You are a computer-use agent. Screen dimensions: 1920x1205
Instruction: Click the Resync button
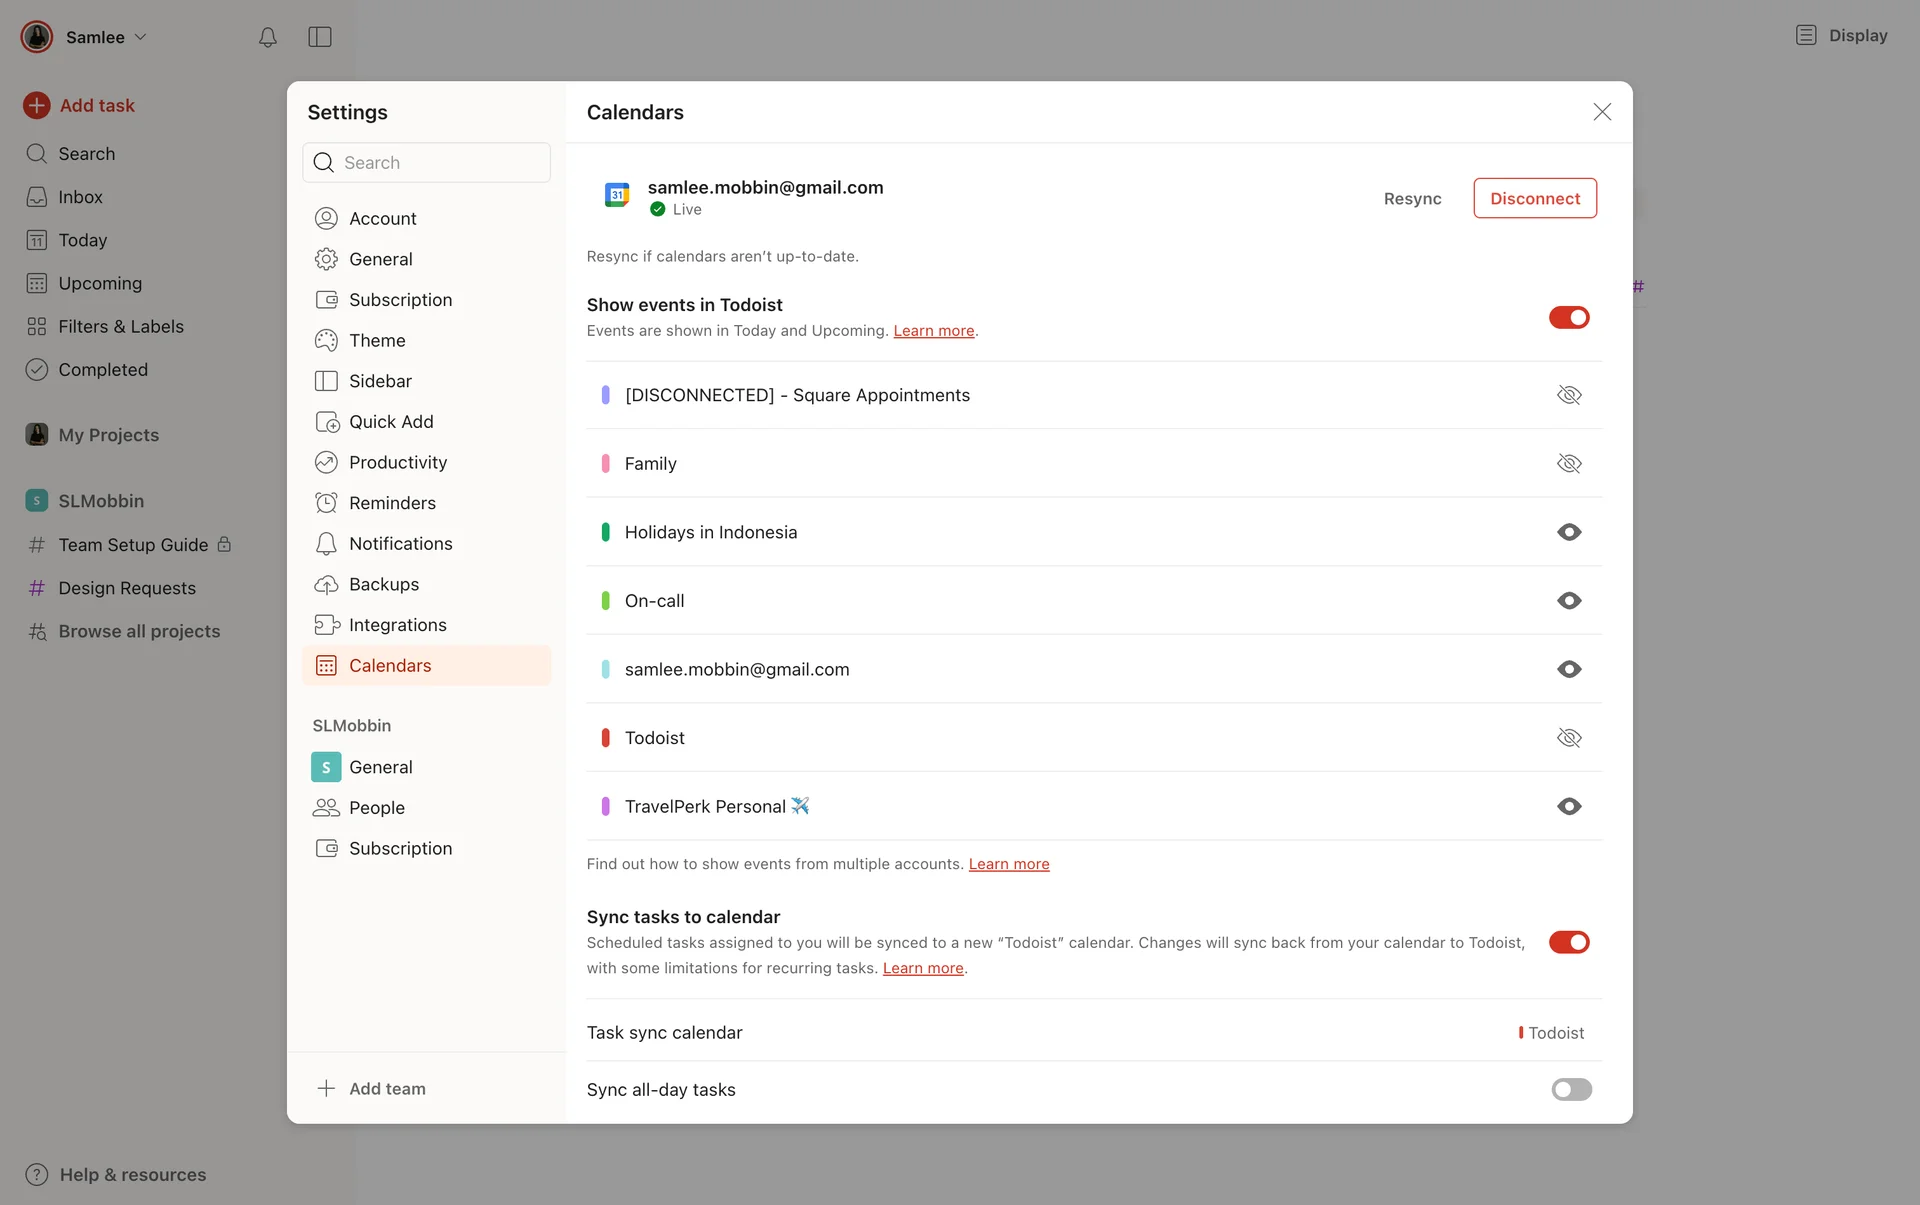click(1412, 198)
